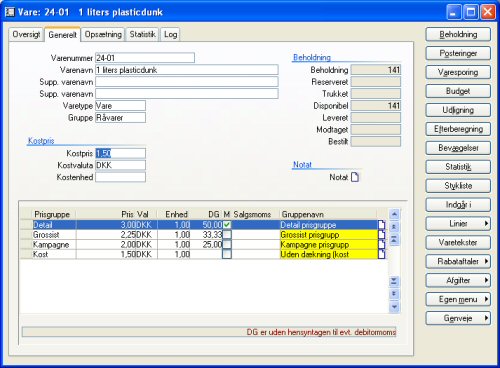
Task: Click the Varesporing button
Action: (x=458, y=72)
